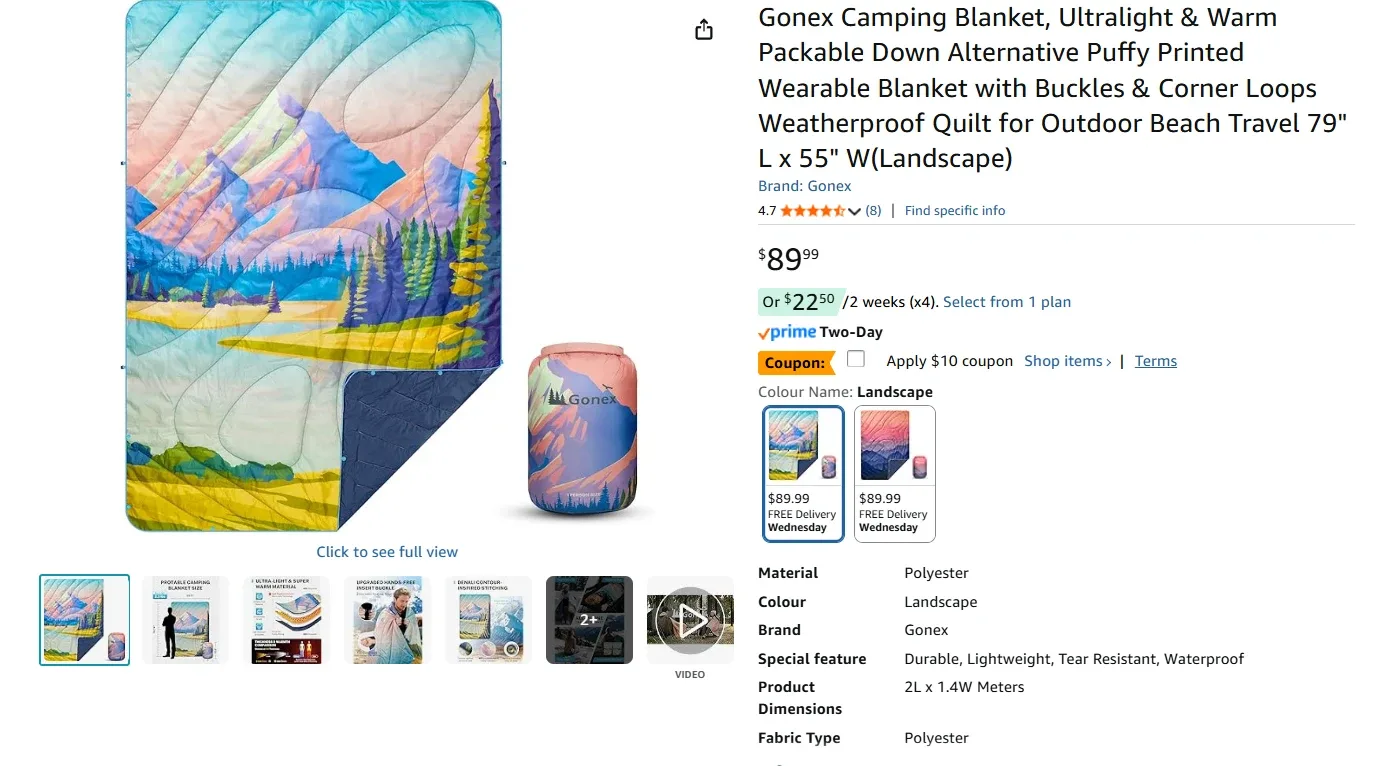The width and height of the screenshot is (1379, 766).
Task: Open the (8) ratings link
Action: [x=872, y=210]
